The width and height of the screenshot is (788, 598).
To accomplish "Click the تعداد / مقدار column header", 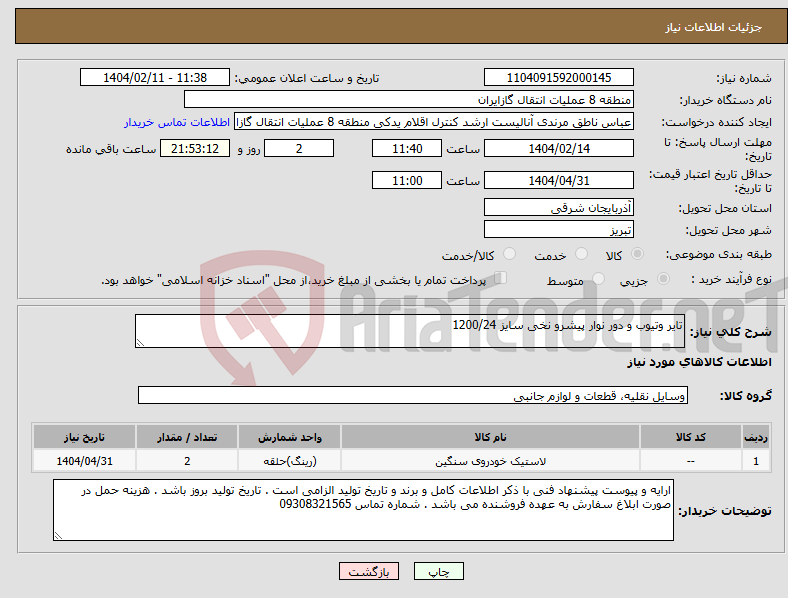I will point(187,437).
